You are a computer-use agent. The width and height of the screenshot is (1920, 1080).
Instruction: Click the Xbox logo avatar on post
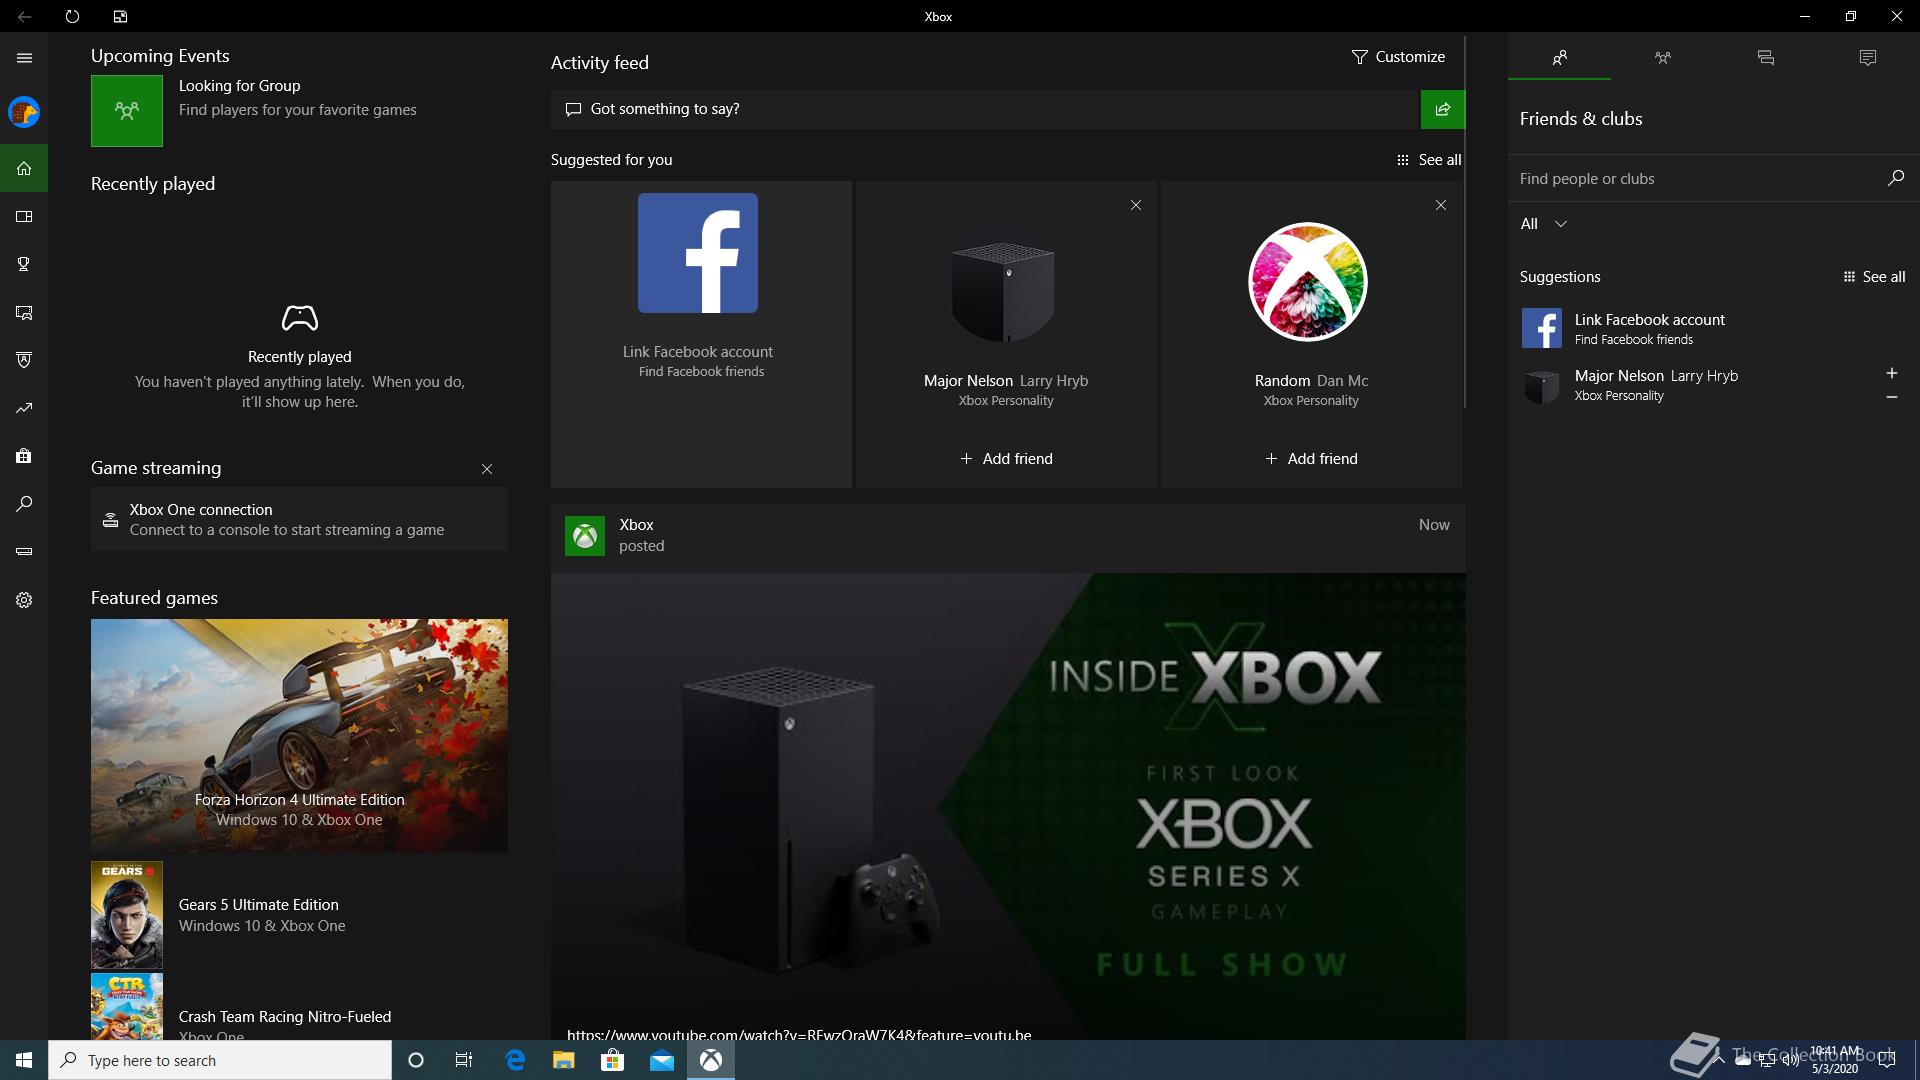click(585, 535)
